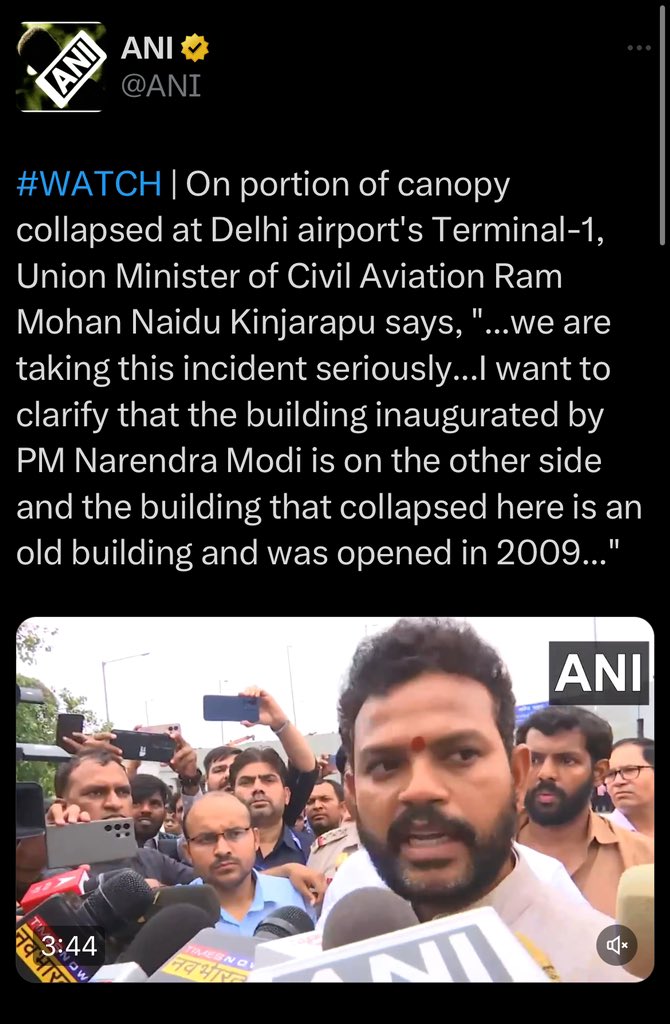Click the blue smartphone held above the crowd
This screenshot has width=670, height=1024.
pyautogui.click(x=231, y=708)
